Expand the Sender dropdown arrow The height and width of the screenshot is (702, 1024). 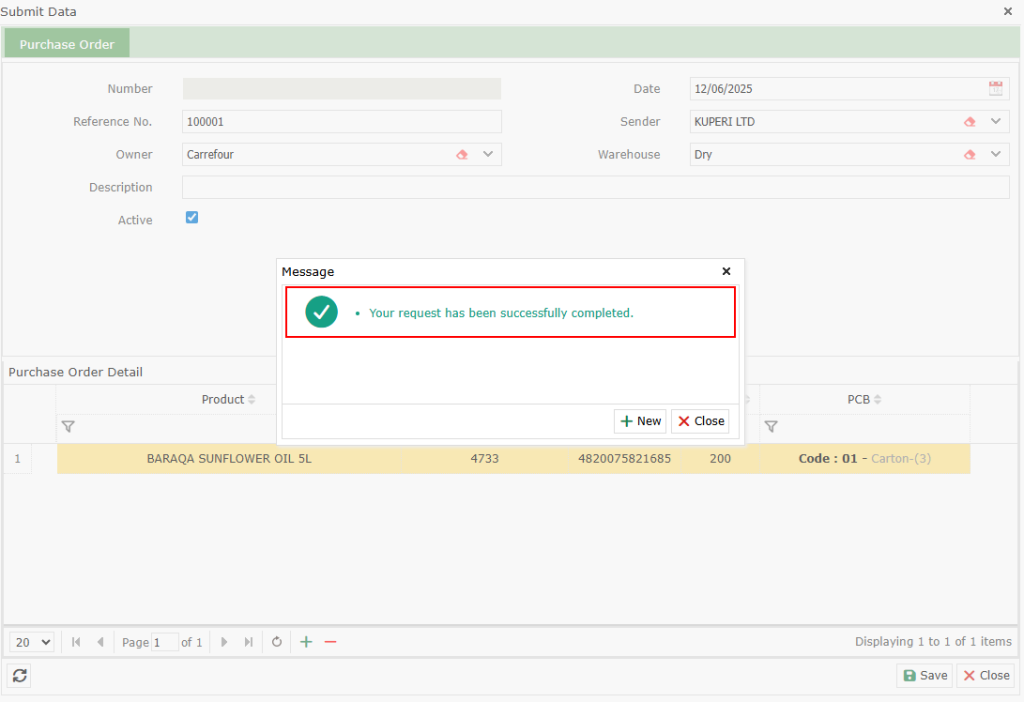[995, 122]
